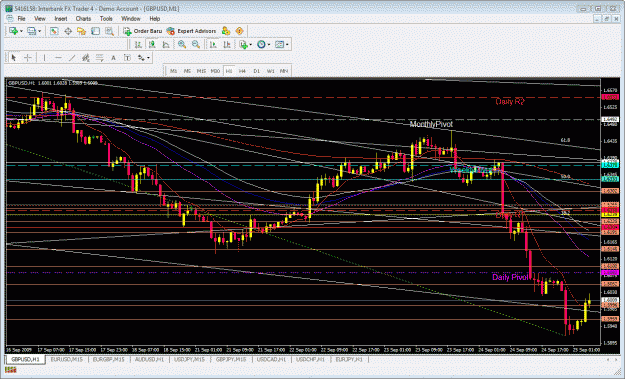The height and width of the screenshot is (379, 625).
Task: Open the Help menu
Action: (155, 19)
